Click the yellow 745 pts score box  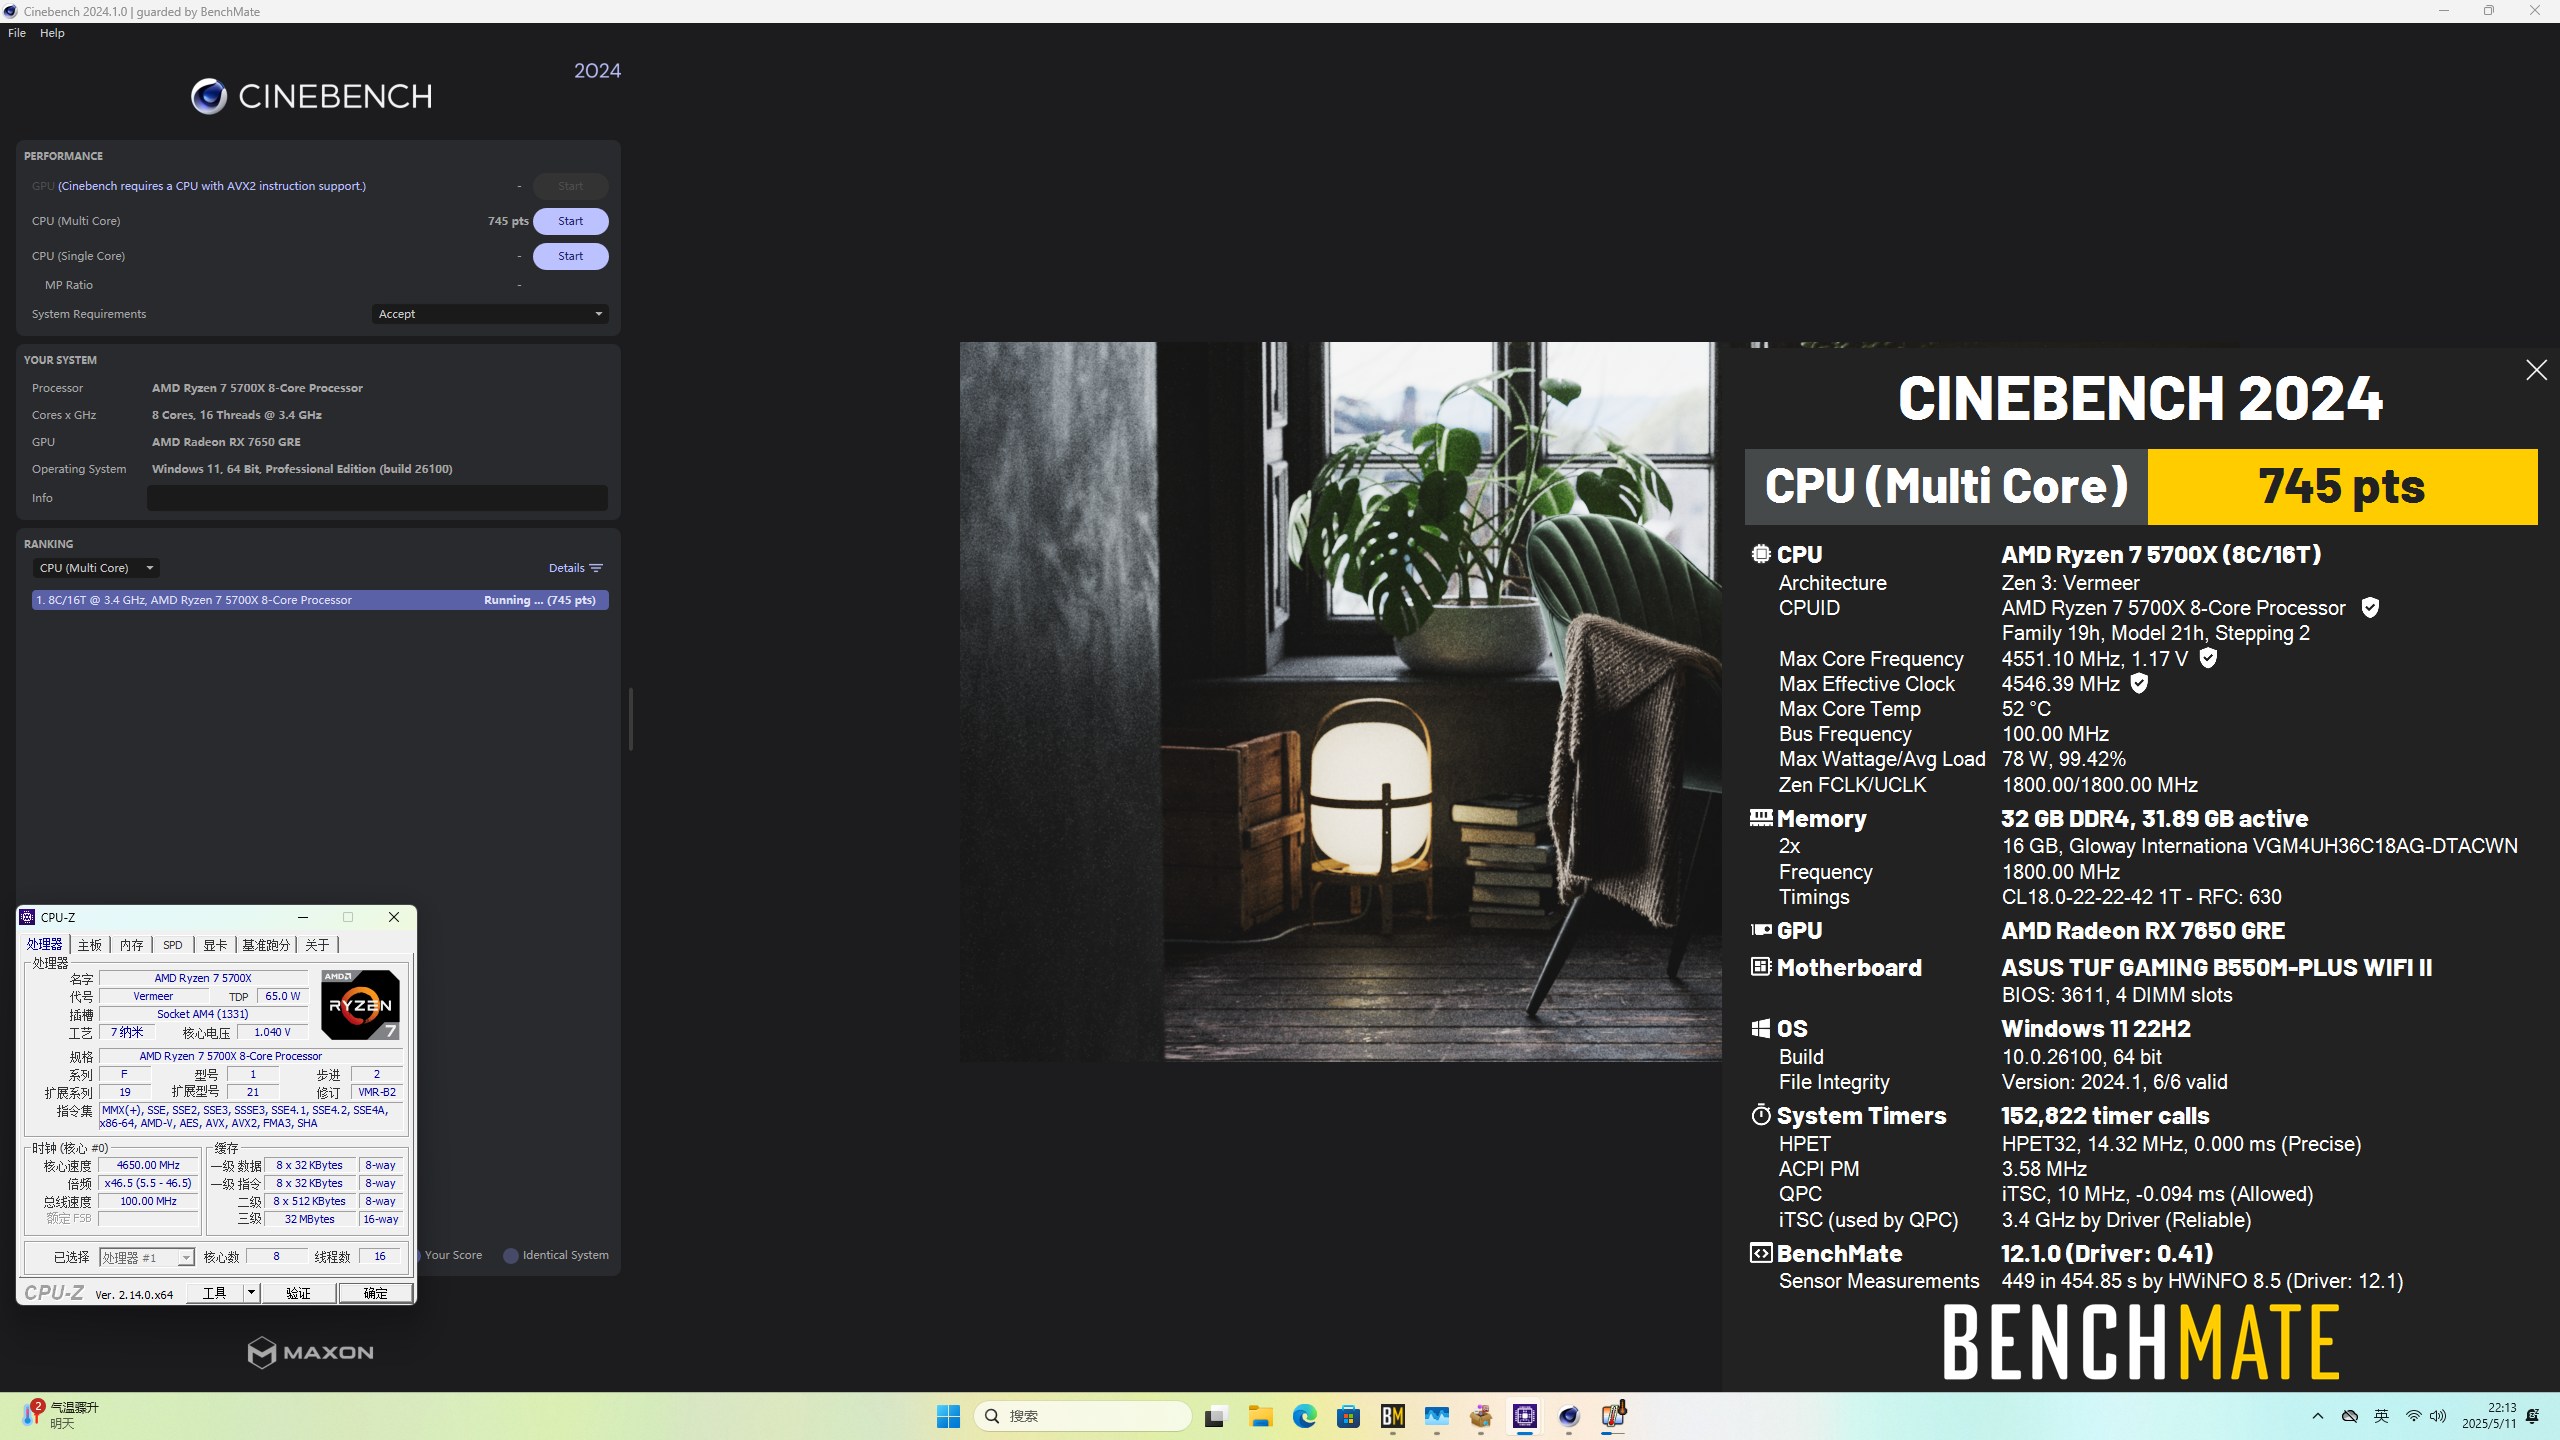point(2342,487)
